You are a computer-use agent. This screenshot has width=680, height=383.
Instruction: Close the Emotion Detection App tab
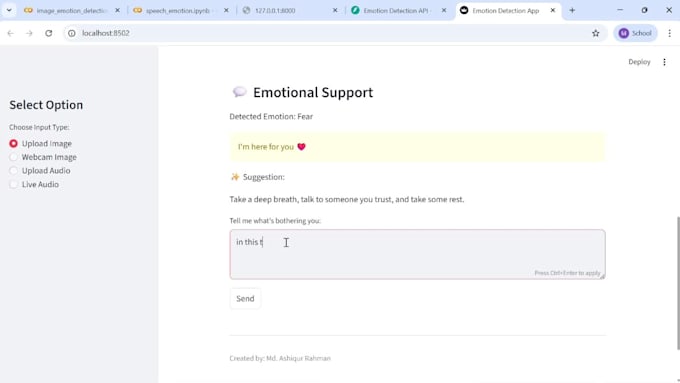[552, 10]
